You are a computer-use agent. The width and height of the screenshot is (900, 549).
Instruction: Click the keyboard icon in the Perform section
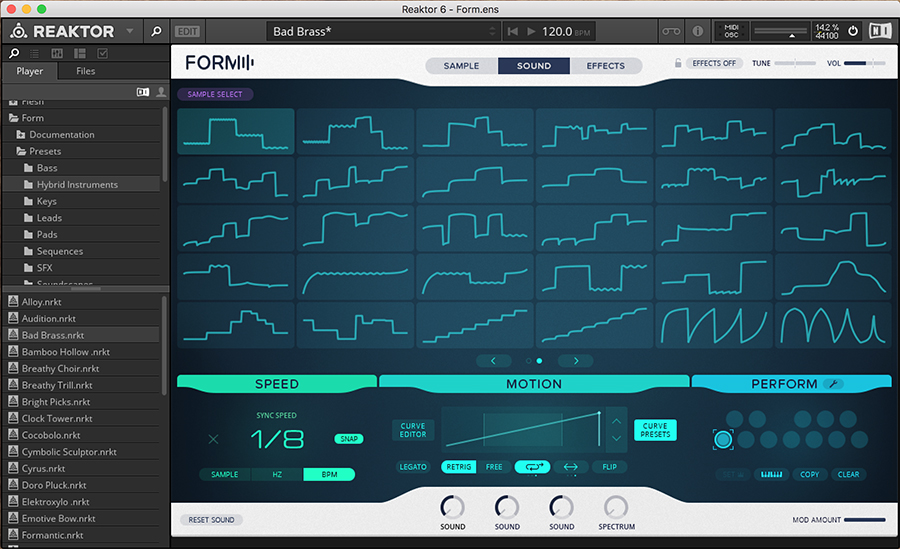click(772, 475)
